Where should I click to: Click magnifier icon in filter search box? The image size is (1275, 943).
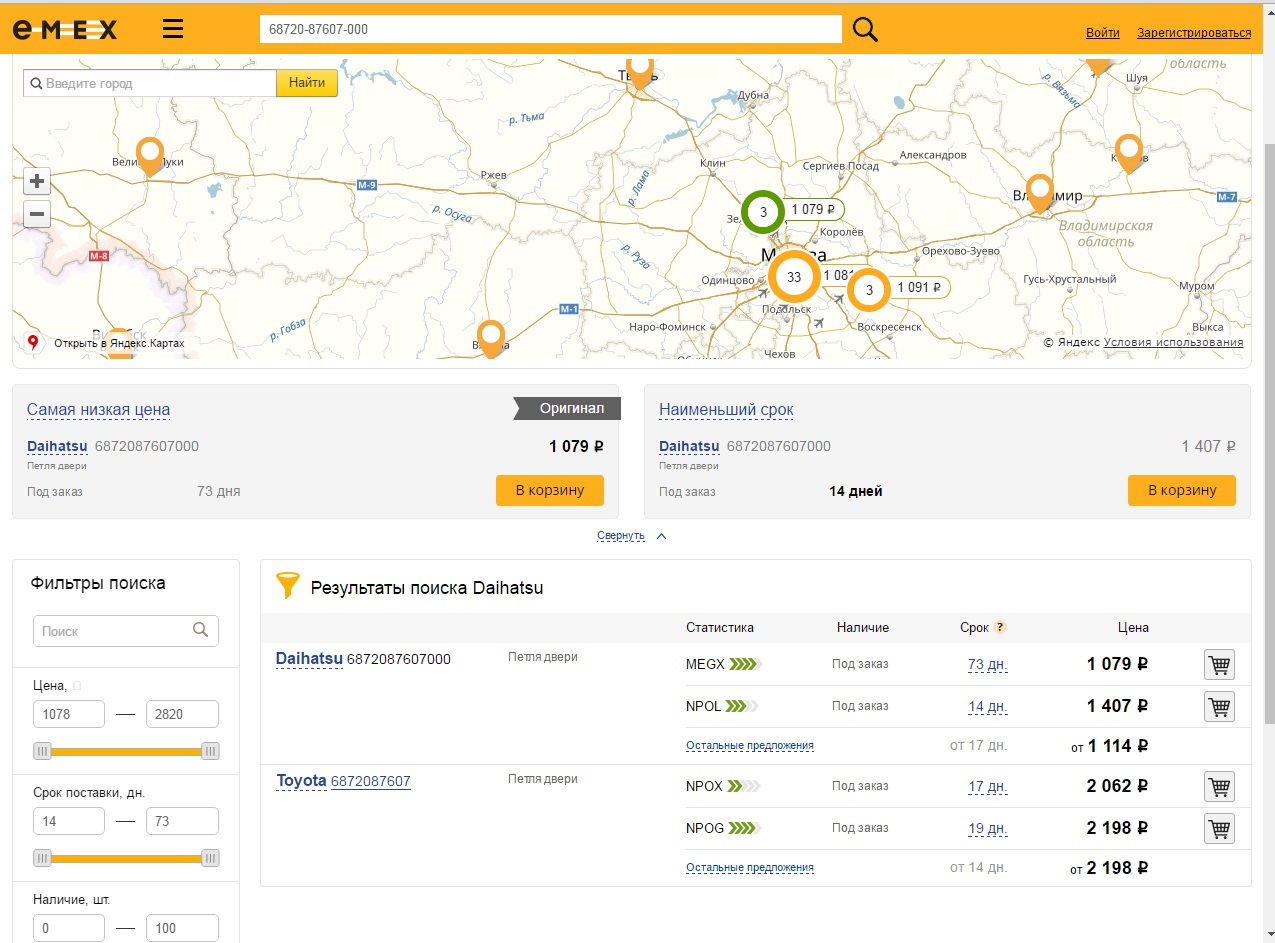[x=201, y=630]
